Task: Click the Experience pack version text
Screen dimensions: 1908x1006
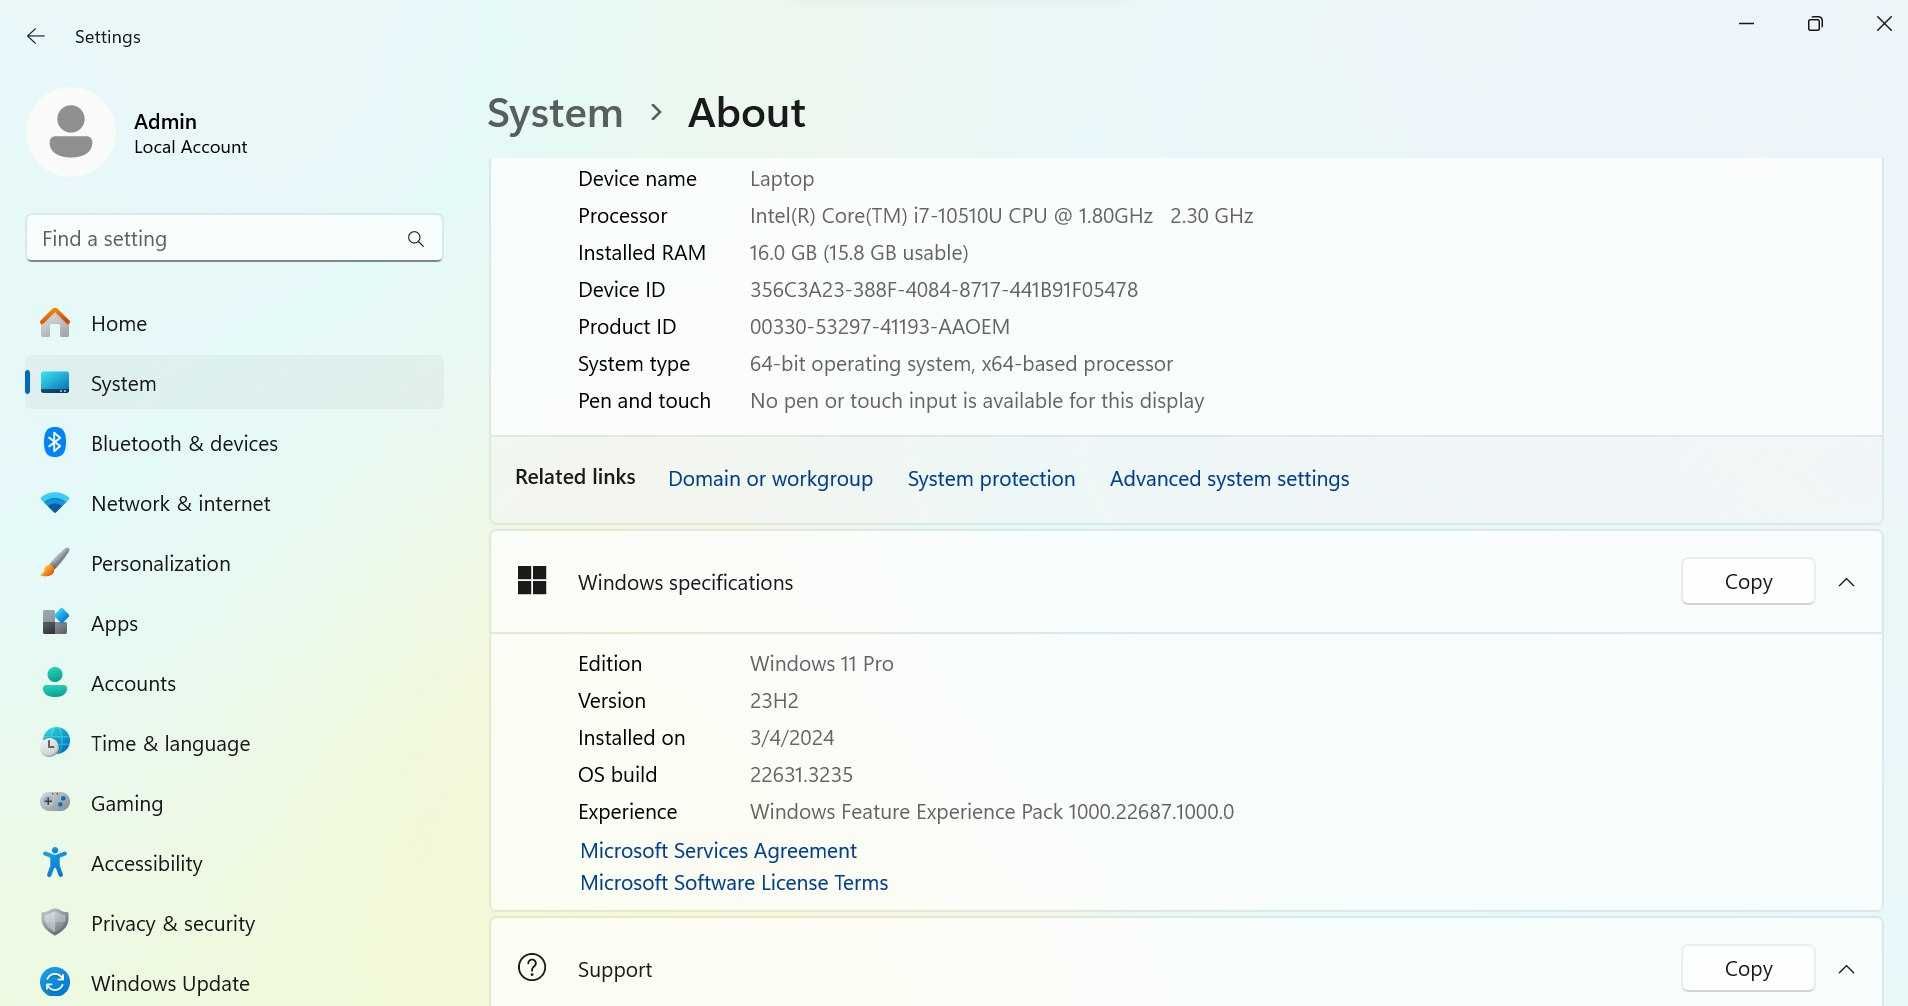Action: pyautogui.click(x=992, y=812)
